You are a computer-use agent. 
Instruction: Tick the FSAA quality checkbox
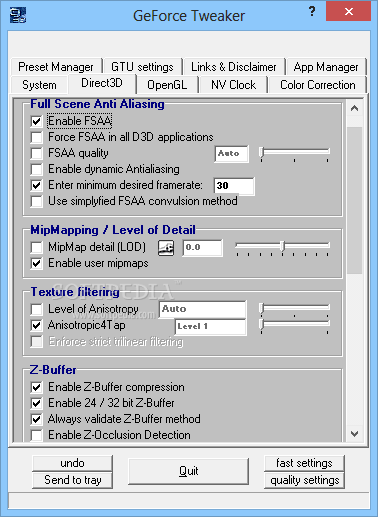pos(36,153)
